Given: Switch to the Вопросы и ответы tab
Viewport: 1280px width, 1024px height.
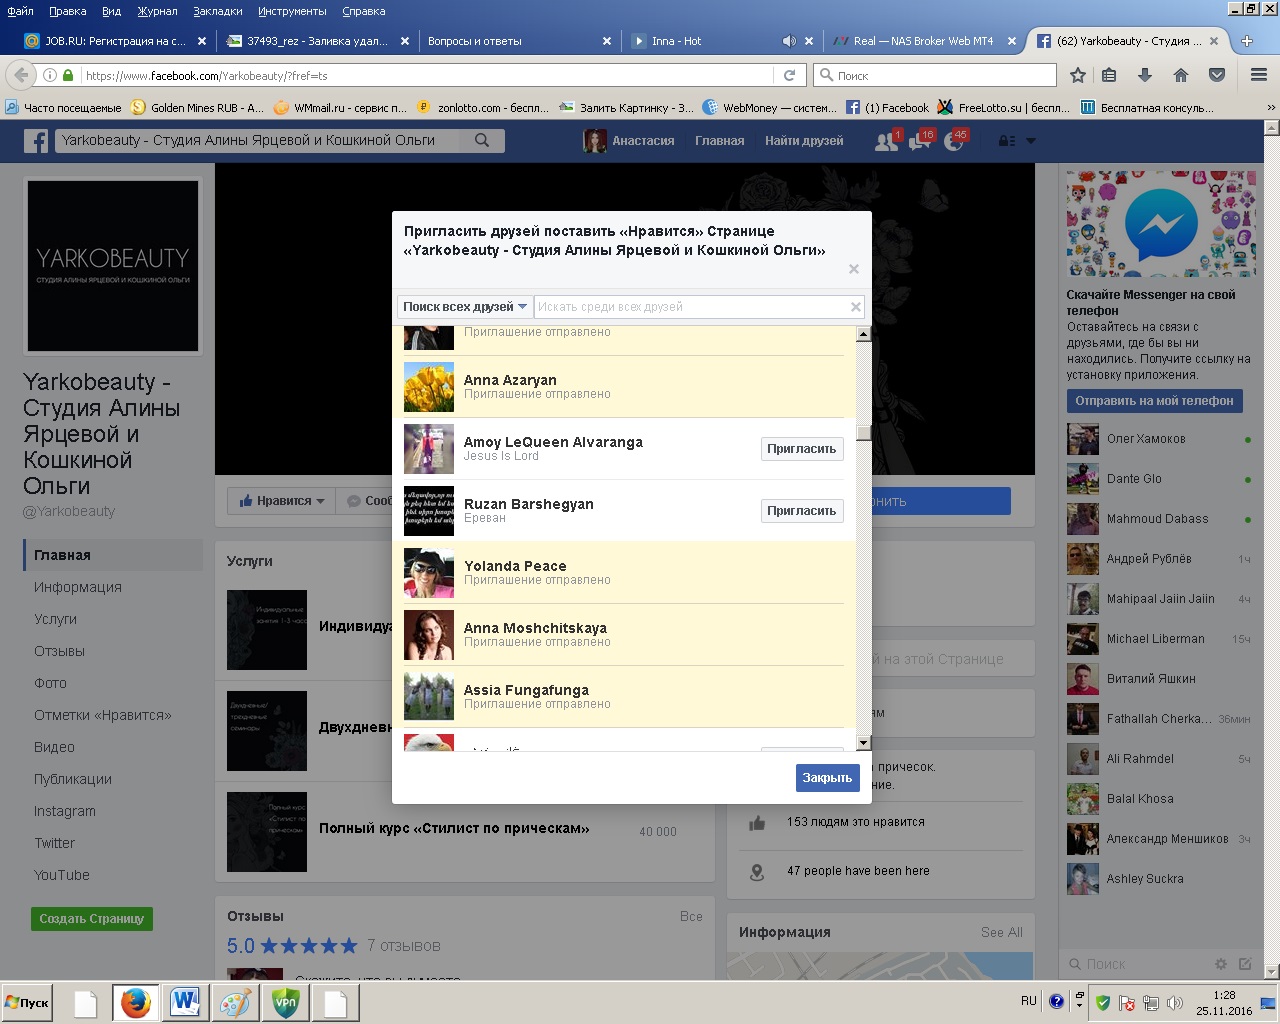Looking at the screenshot, I should click(518, 41).
